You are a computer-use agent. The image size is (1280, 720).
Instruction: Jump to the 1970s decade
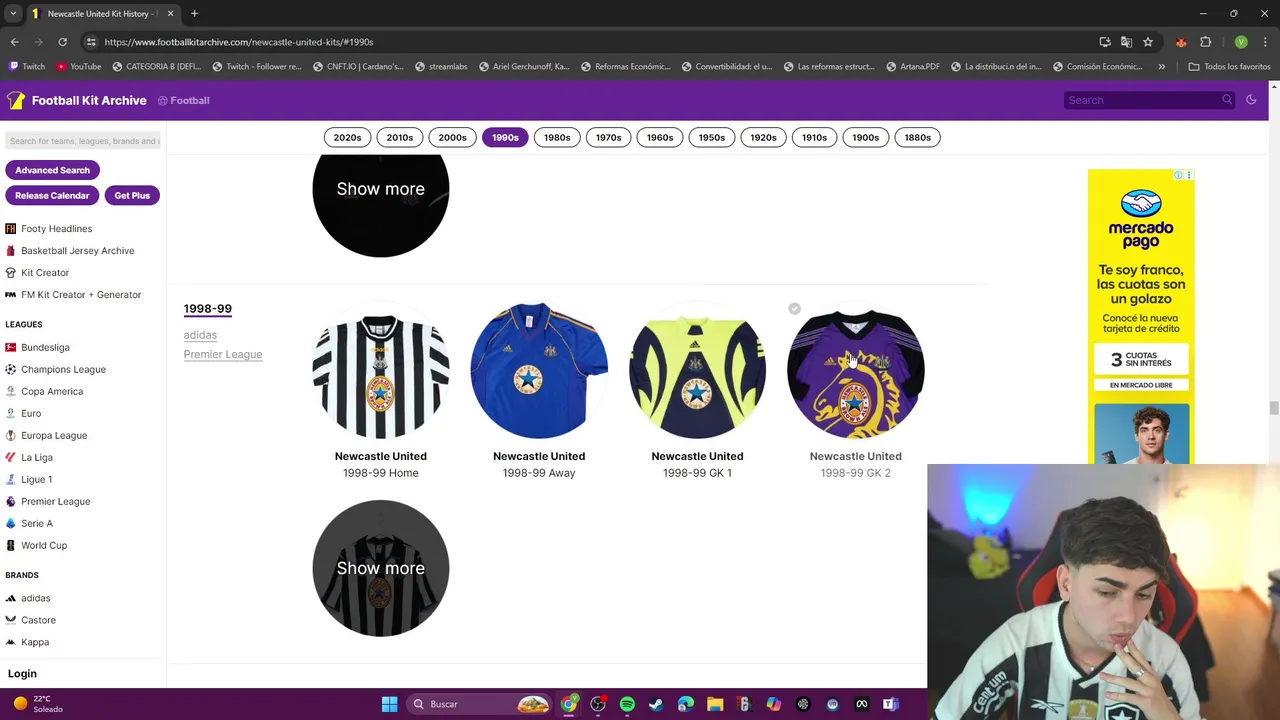(x=609, y=138)
